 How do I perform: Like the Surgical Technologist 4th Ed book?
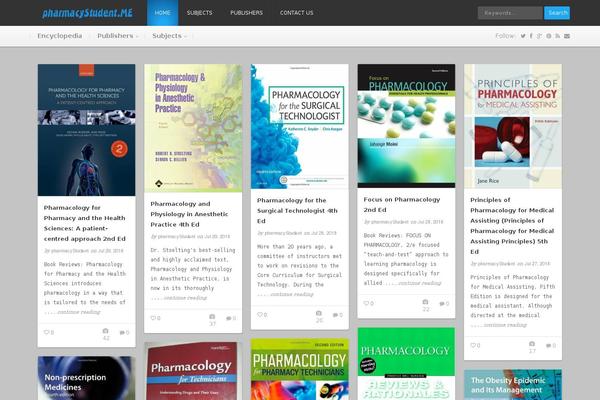[260, 315]
